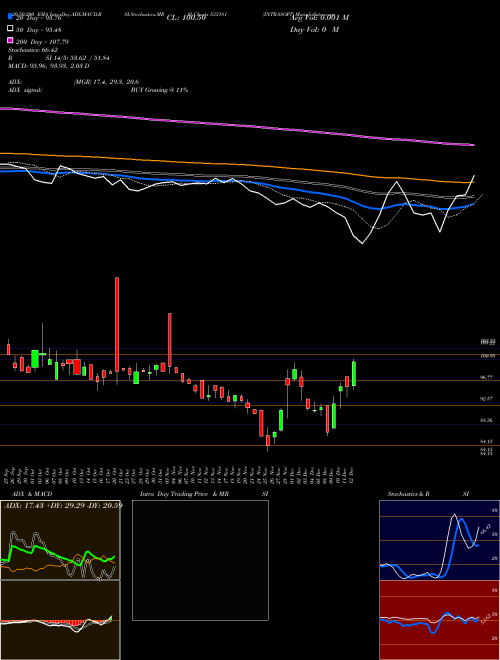
Task: Click the 100.98 price axis label
Action: 487,356
